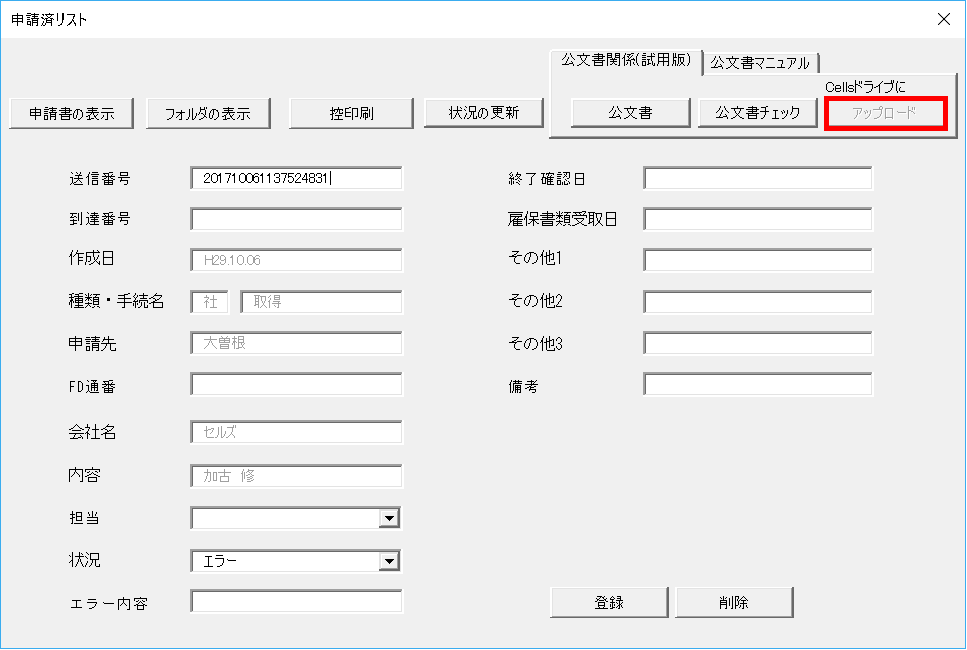This screenshot has width=967, height=650.
Task: Click the その他3 label text
Action: pos(535,344)
